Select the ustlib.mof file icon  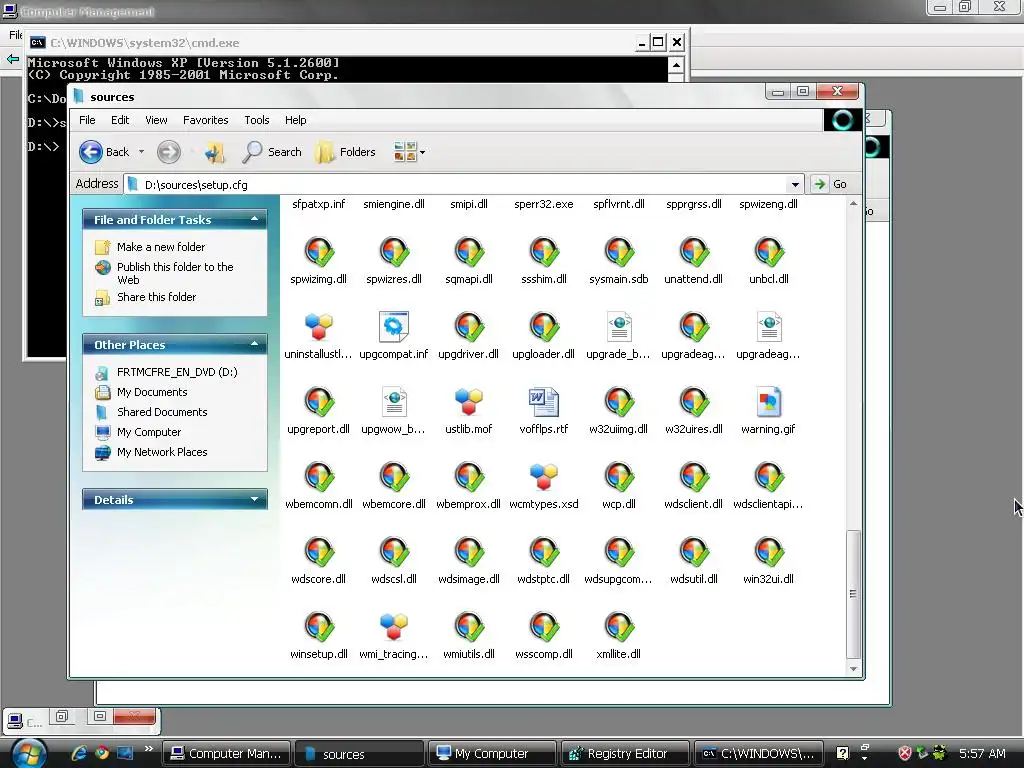(469, 402)
